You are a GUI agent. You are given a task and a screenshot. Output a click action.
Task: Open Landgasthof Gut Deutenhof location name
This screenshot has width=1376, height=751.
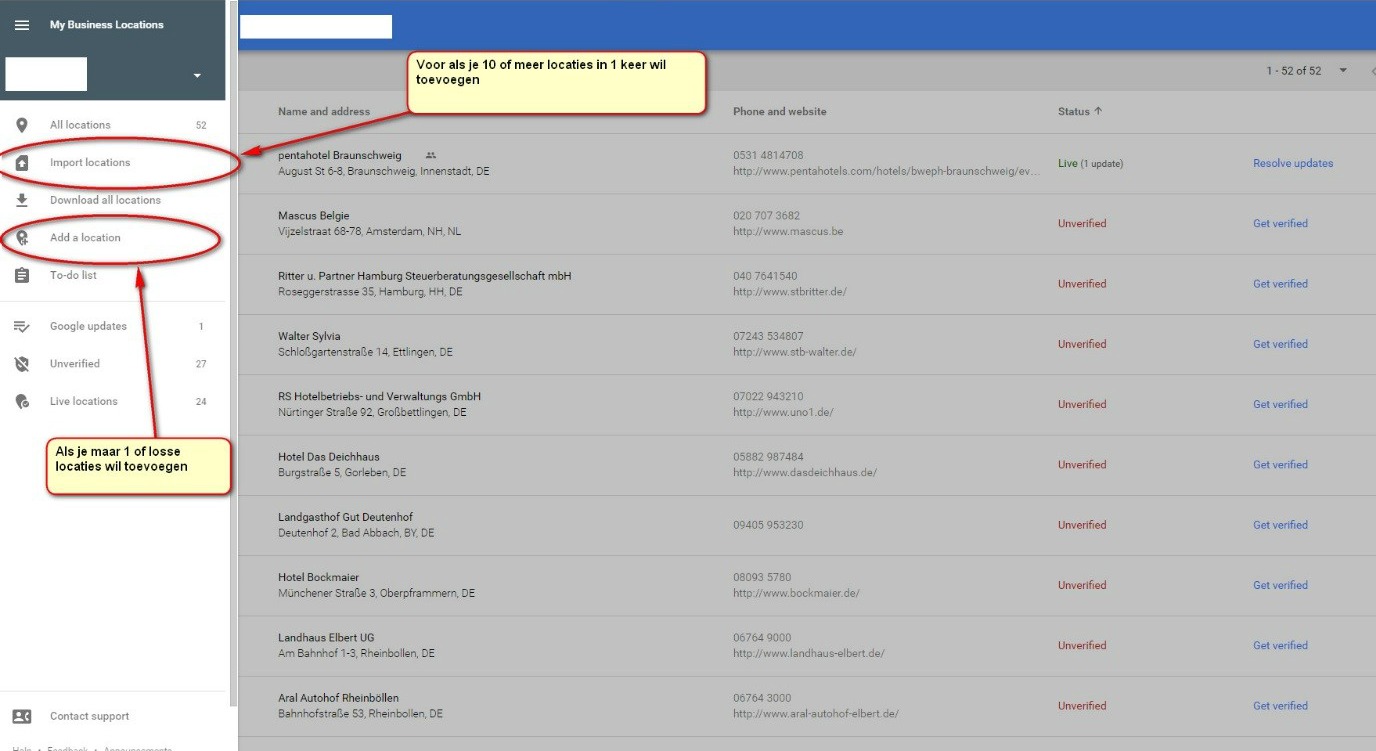click(x=345, y=517)
